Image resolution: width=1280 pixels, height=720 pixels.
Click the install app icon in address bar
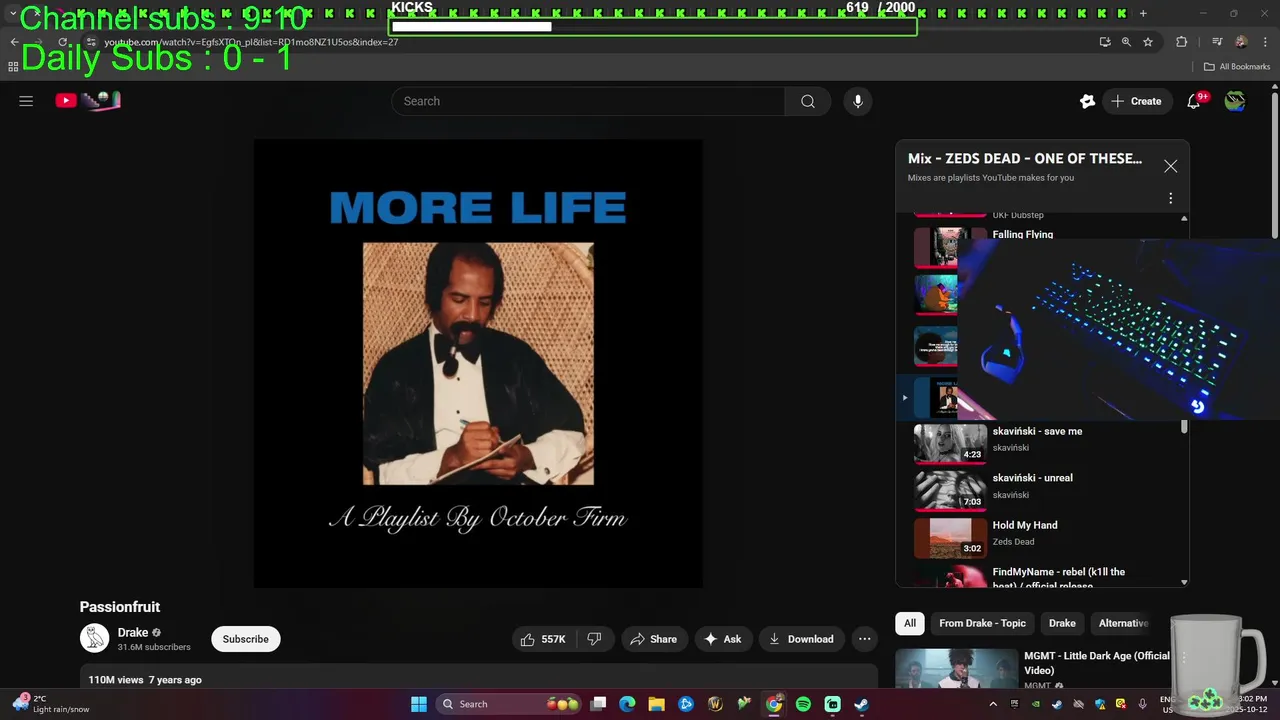click(x=1104, y=42)
